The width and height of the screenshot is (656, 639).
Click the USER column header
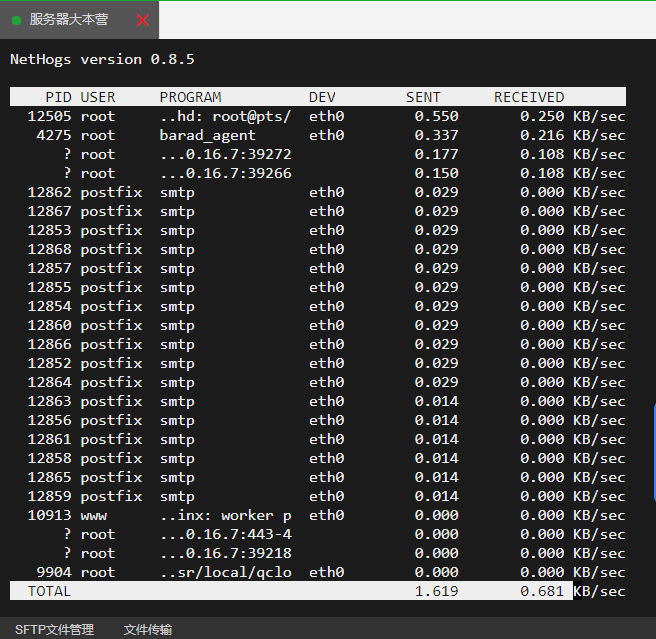(x=97, y=97)
